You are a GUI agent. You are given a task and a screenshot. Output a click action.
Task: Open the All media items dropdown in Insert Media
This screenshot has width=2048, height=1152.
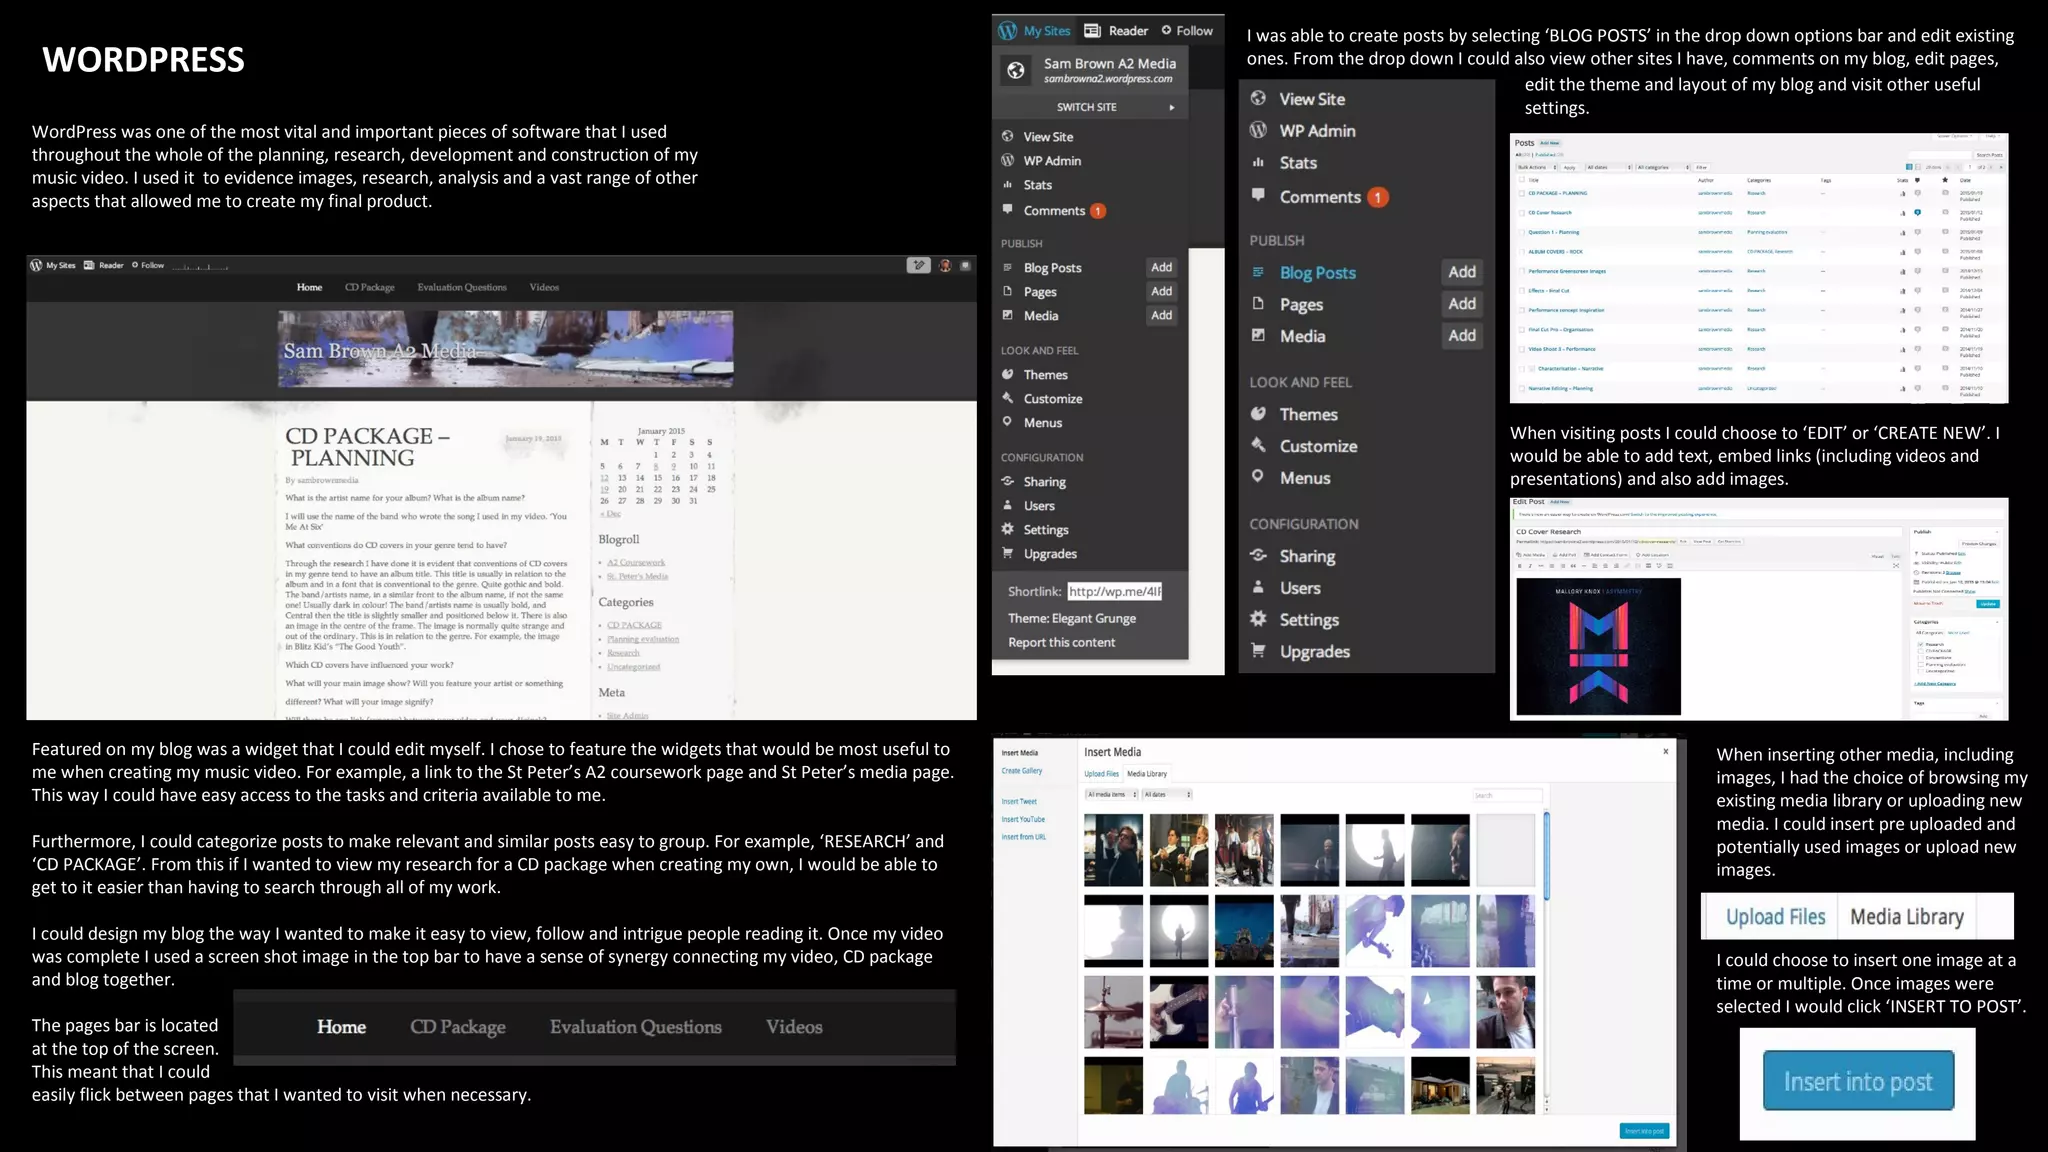coord(1111,794)
